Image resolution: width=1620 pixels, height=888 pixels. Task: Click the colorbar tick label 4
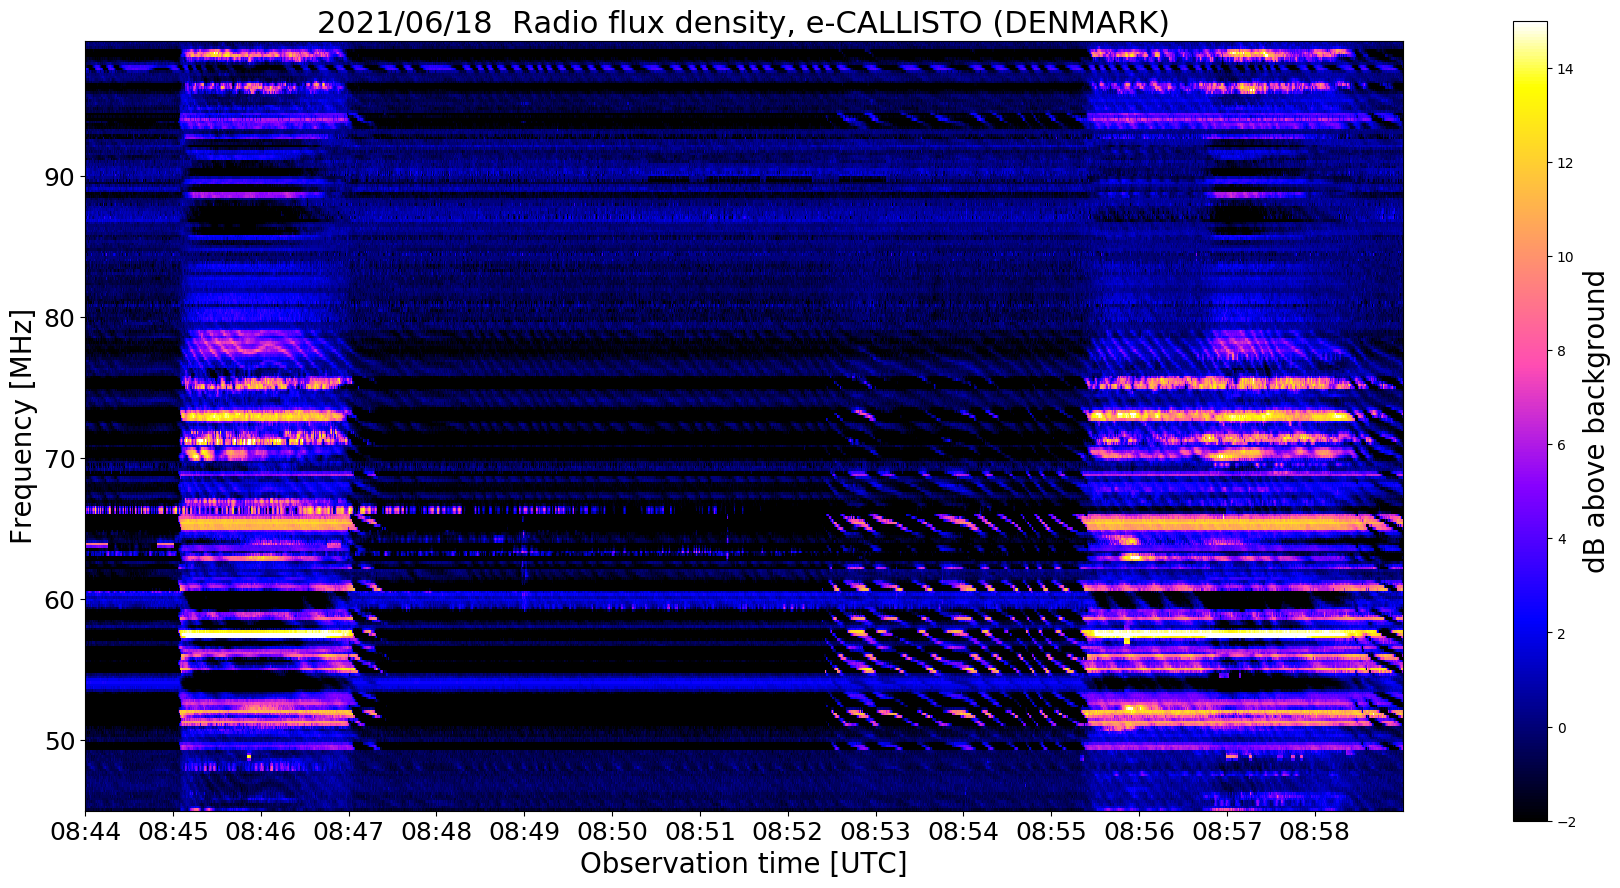(1561, 539)
